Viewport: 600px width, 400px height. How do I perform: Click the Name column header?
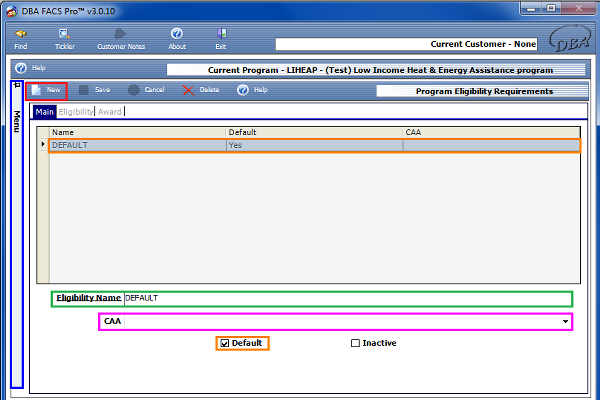coord(137,132)
